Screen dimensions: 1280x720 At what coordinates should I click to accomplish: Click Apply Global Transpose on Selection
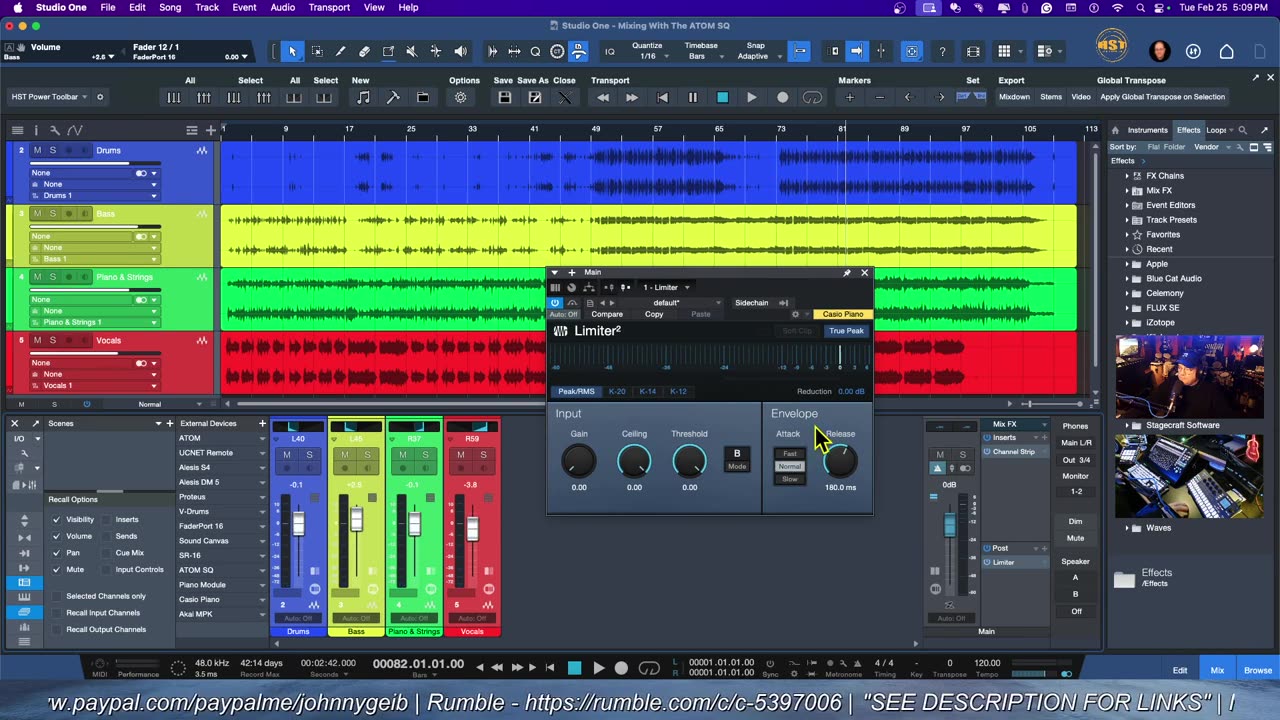click(1162, 97)
